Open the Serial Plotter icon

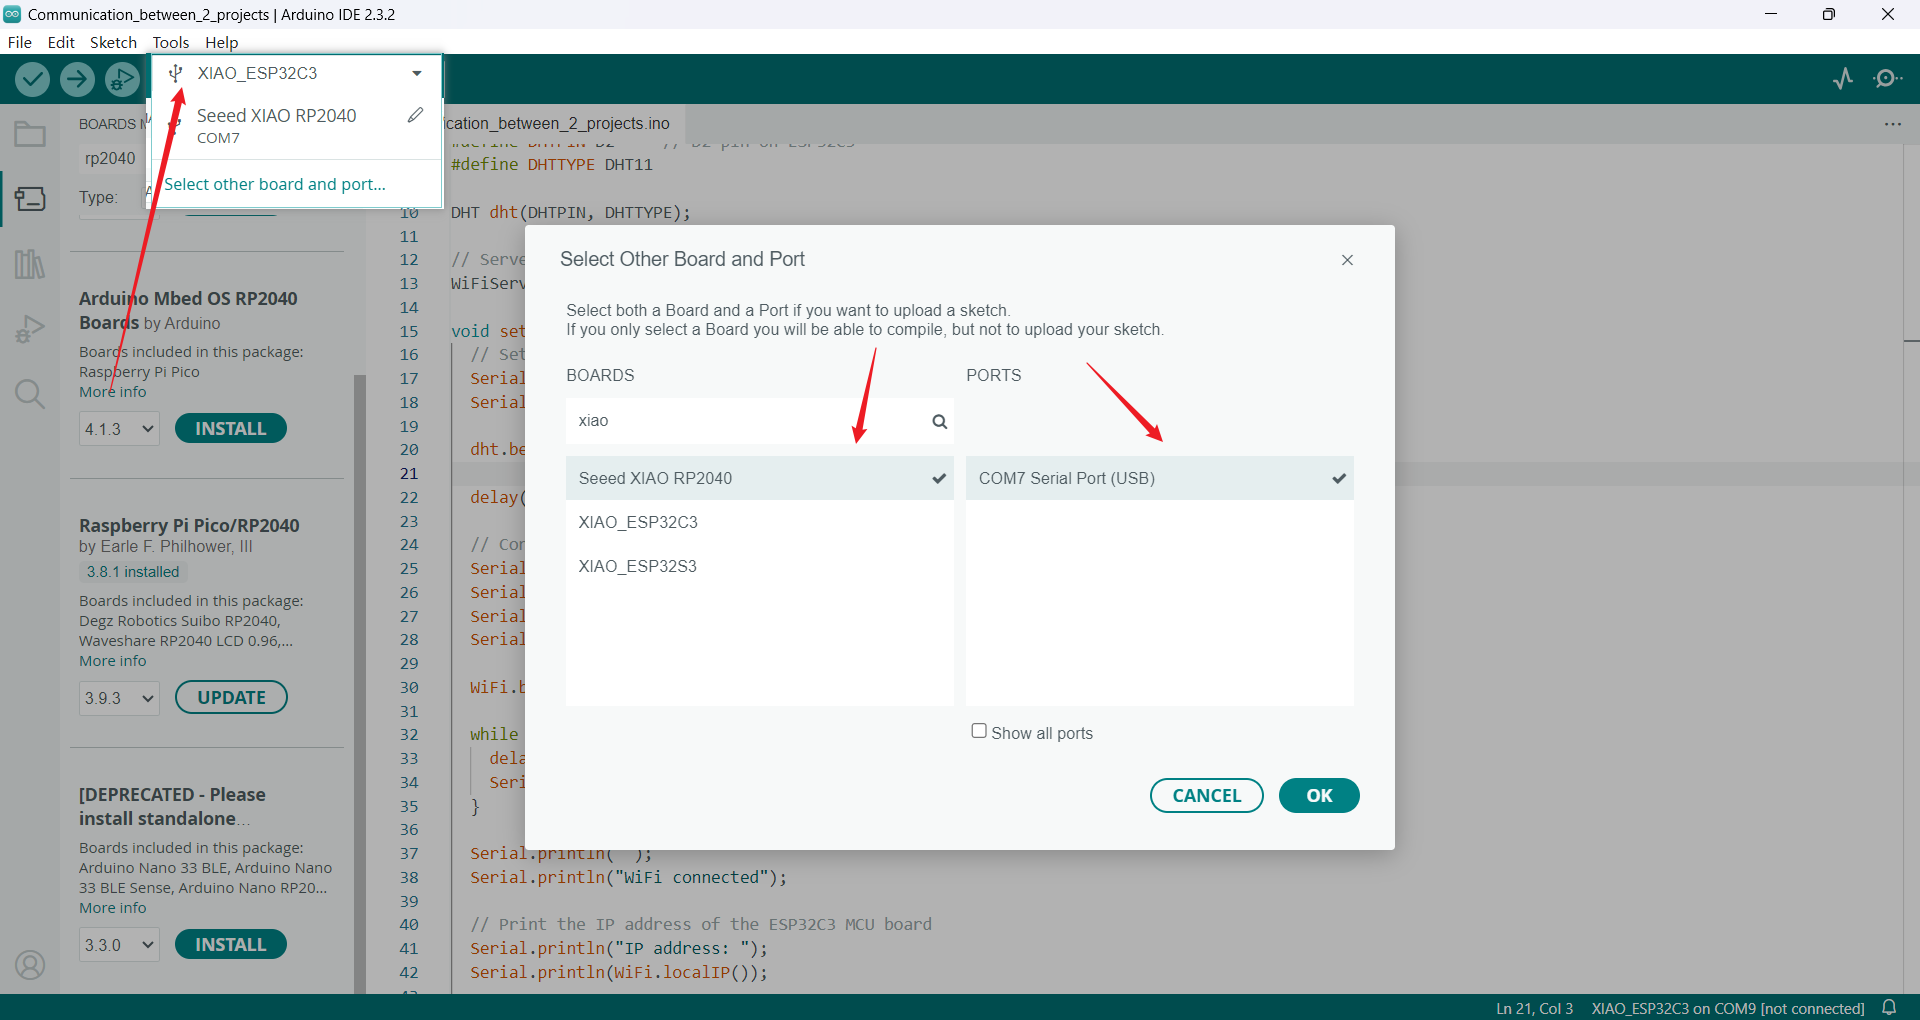tap(1843, 78)
